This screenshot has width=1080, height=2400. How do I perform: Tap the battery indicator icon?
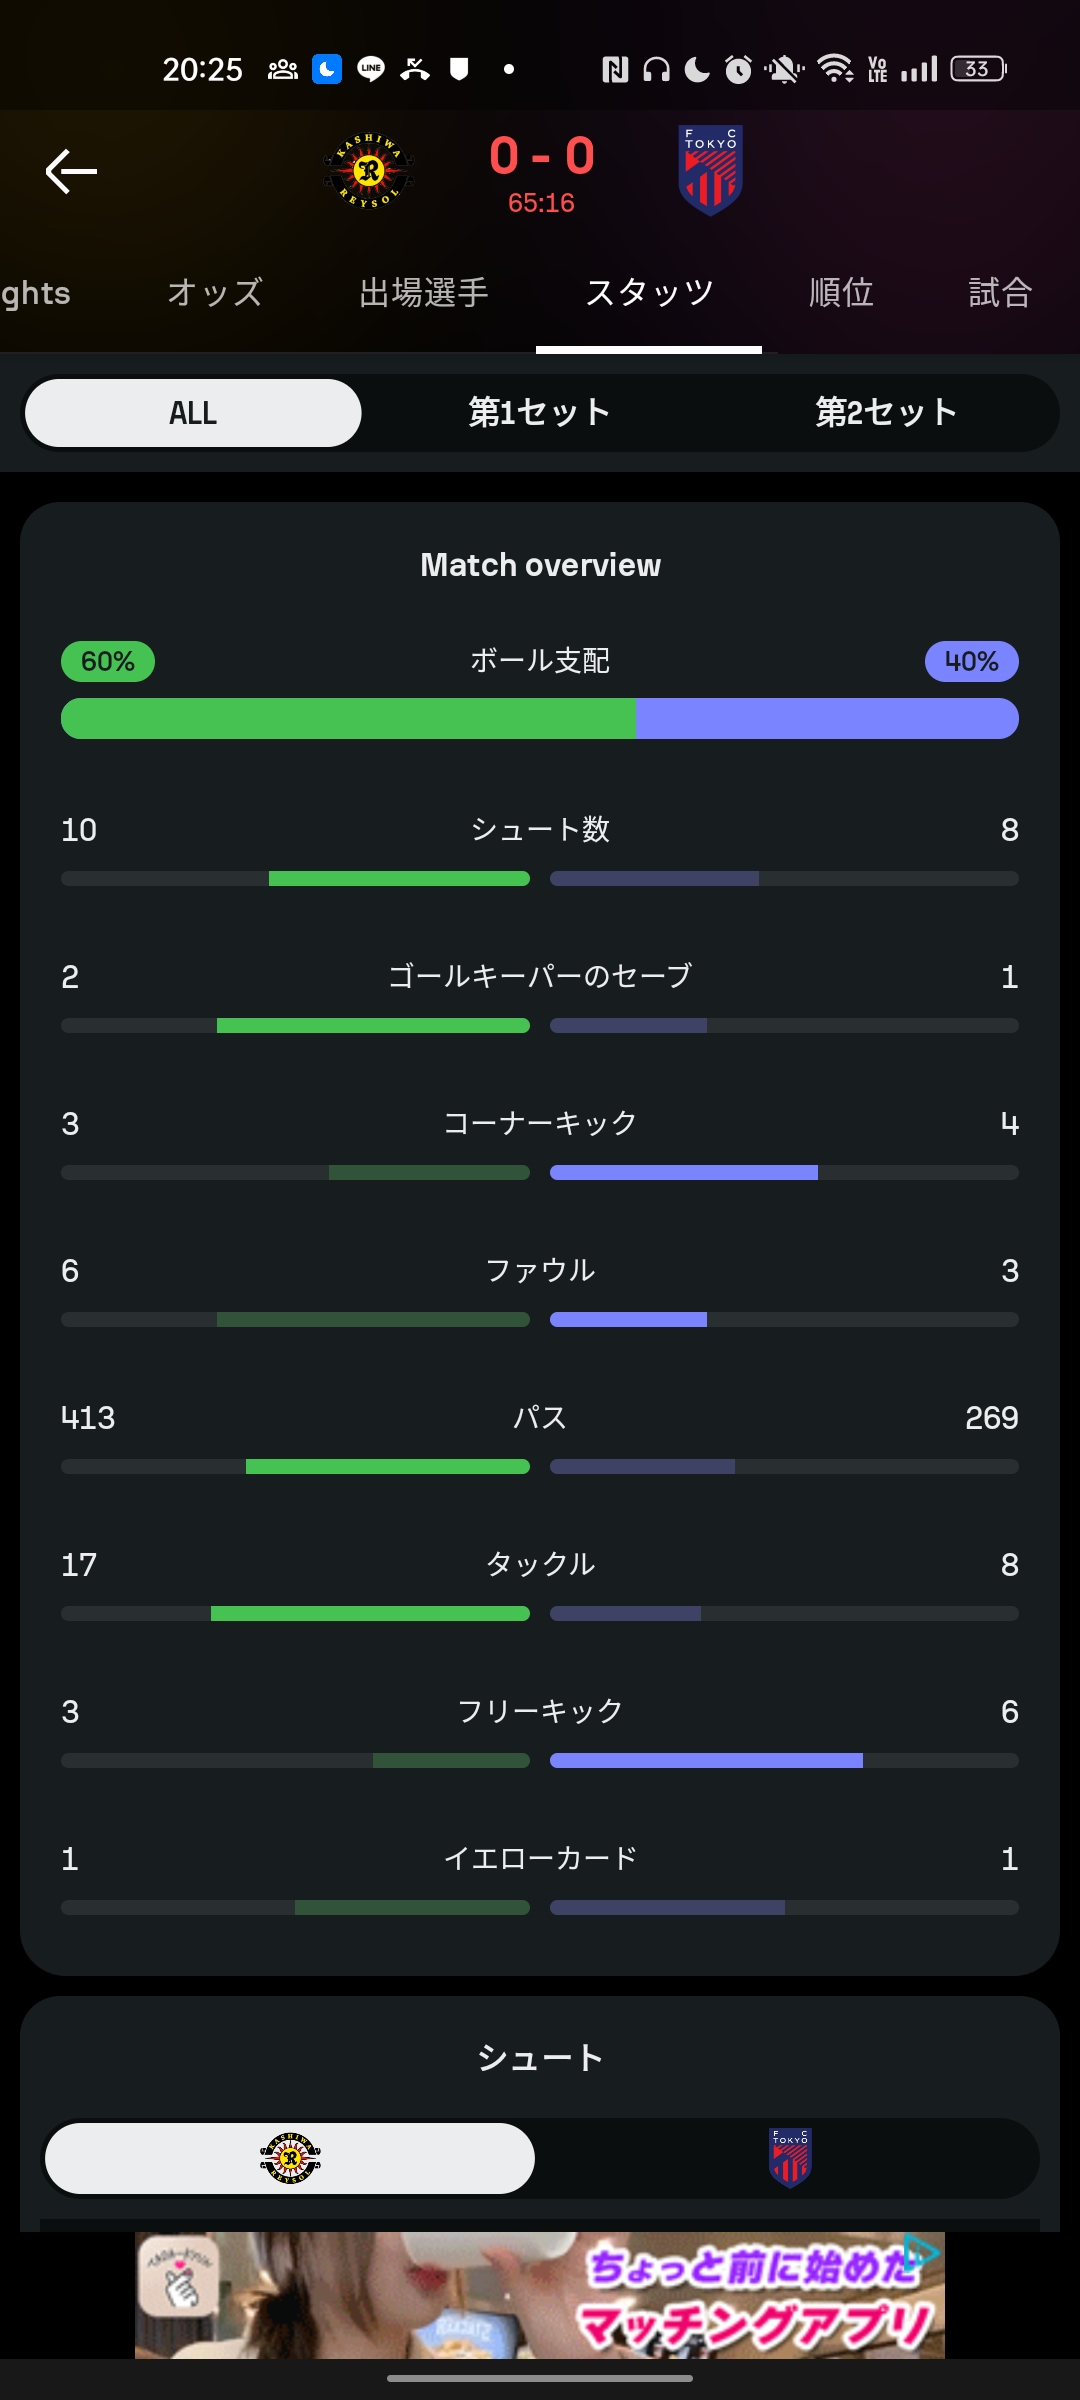[x=978, y=69]
